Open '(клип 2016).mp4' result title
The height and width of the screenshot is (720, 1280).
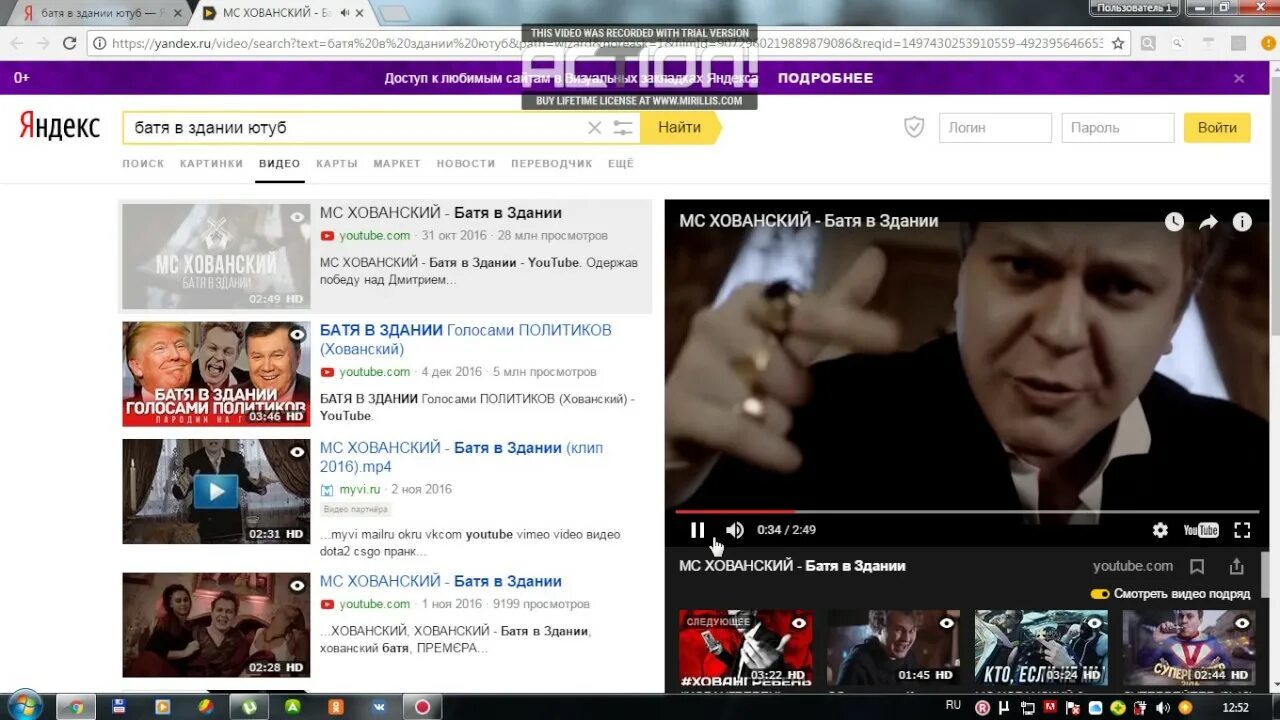(x=461, y=457)
